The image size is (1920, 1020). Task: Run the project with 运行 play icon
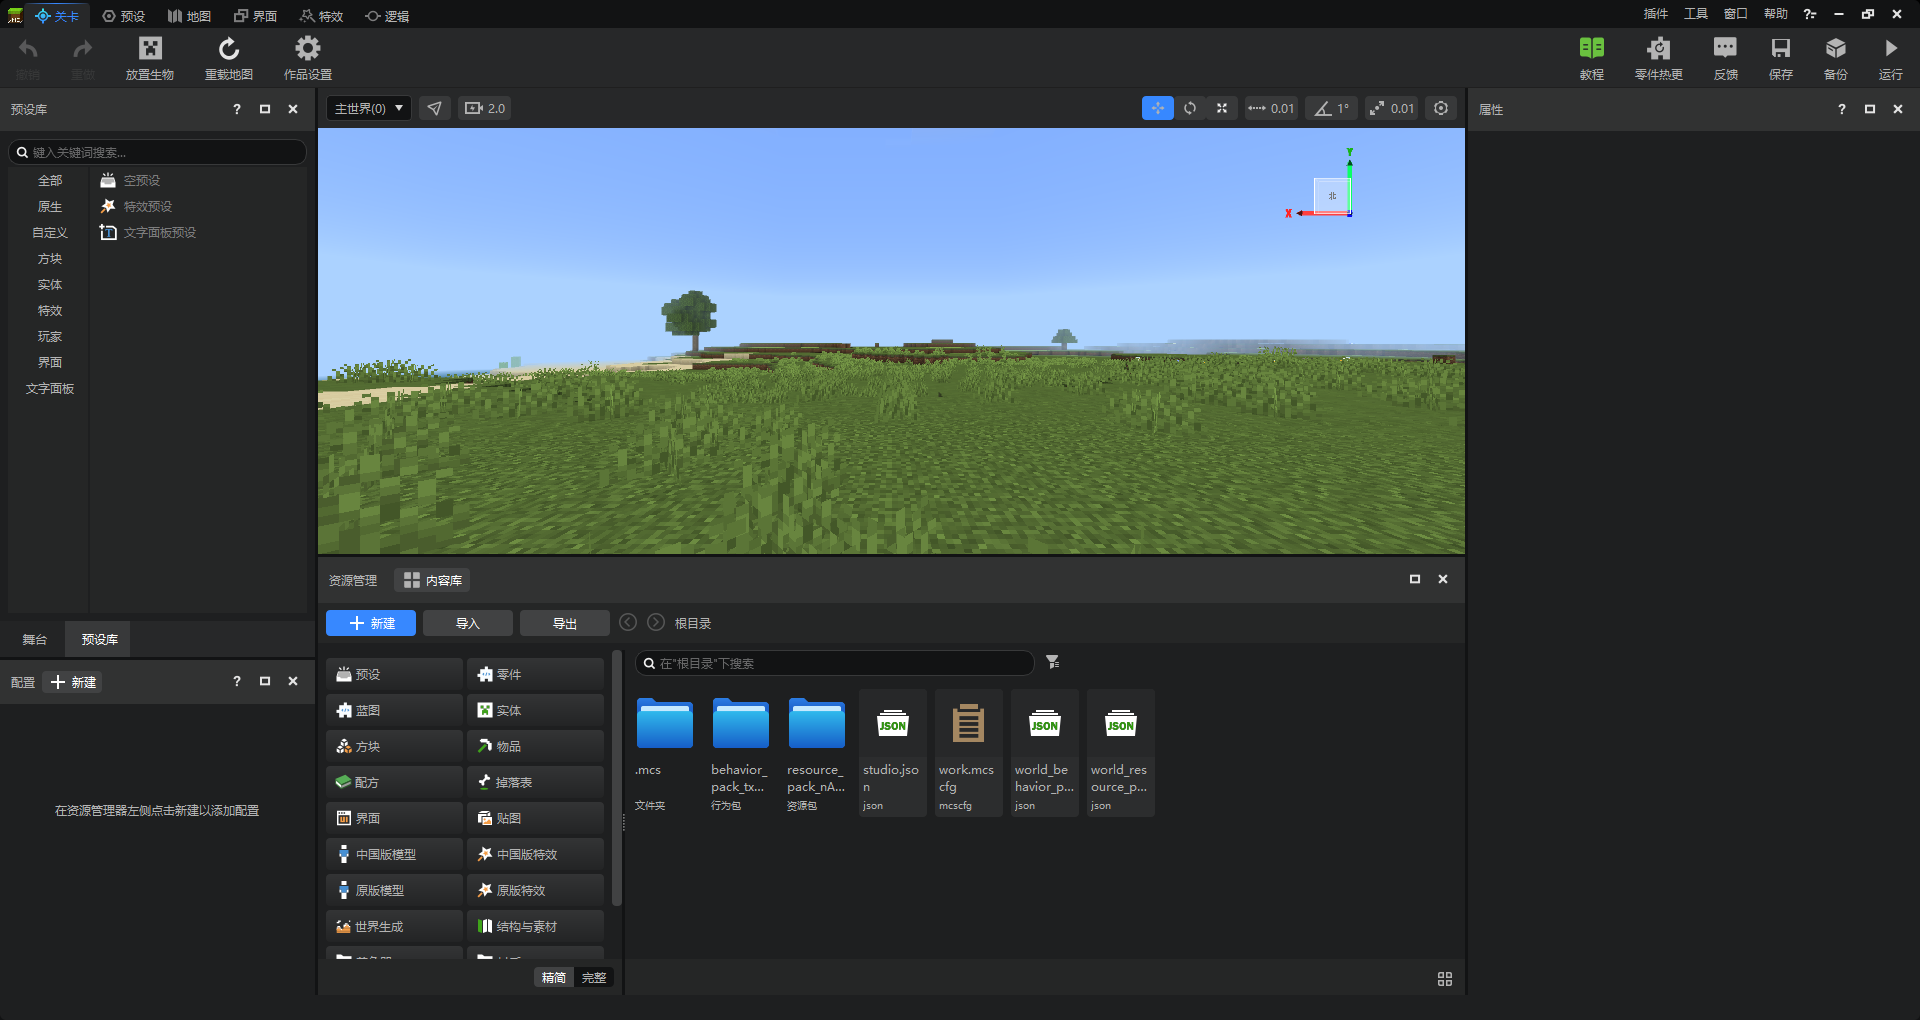1891,58
